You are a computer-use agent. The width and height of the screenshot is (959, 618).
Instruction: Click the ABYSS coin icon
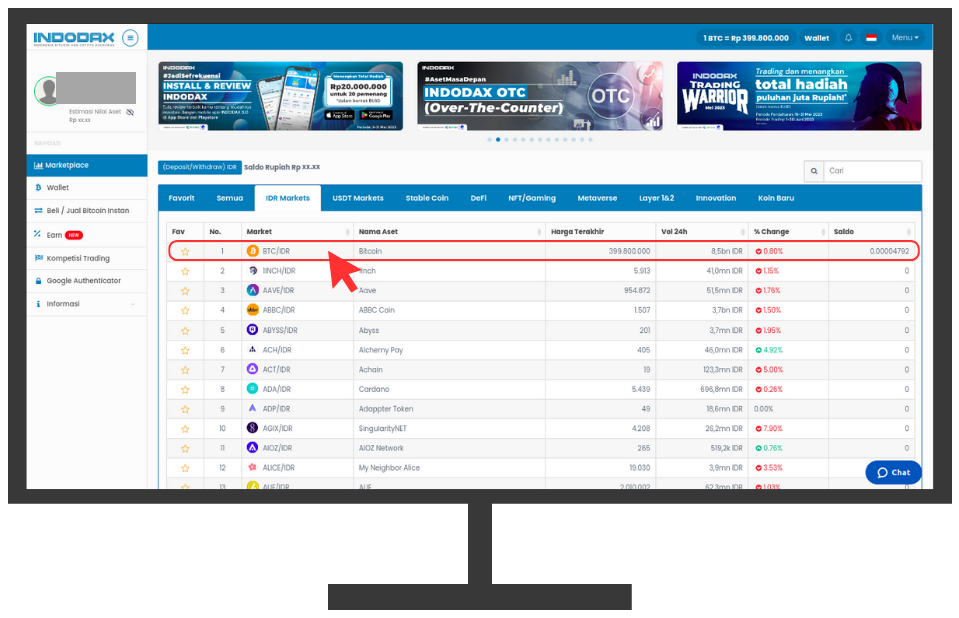[x=253, y=330]
